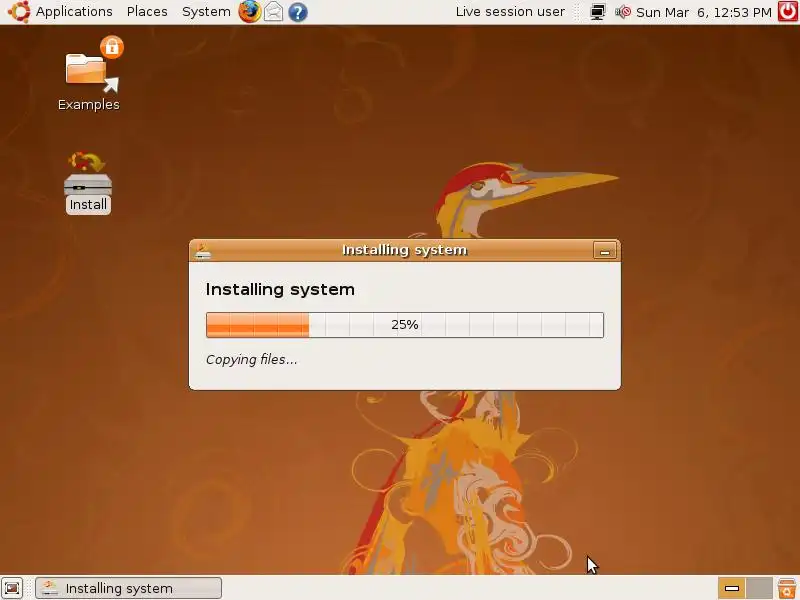This screenshot has width=800, height=600.
Task: Switch to the second workspace in the switcher
Action: (x=759, y=588)
